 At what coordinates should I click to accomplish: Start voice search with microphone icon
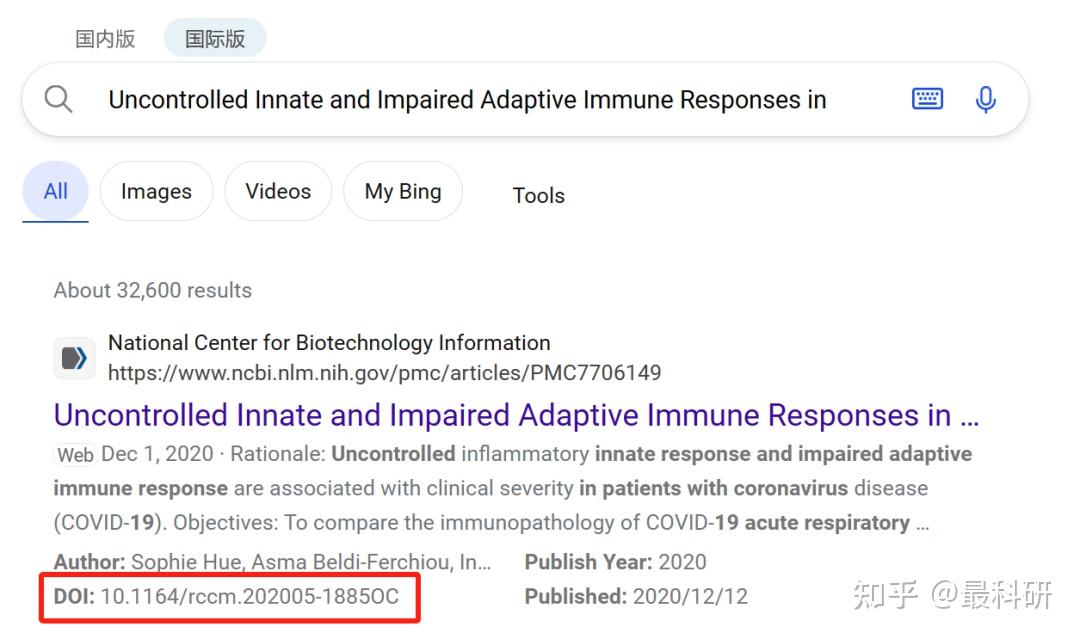985,99
